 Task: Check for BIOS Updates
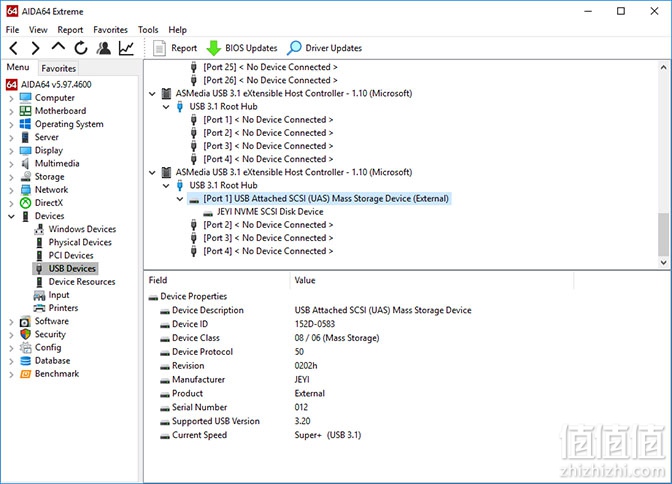pos(242,48)
